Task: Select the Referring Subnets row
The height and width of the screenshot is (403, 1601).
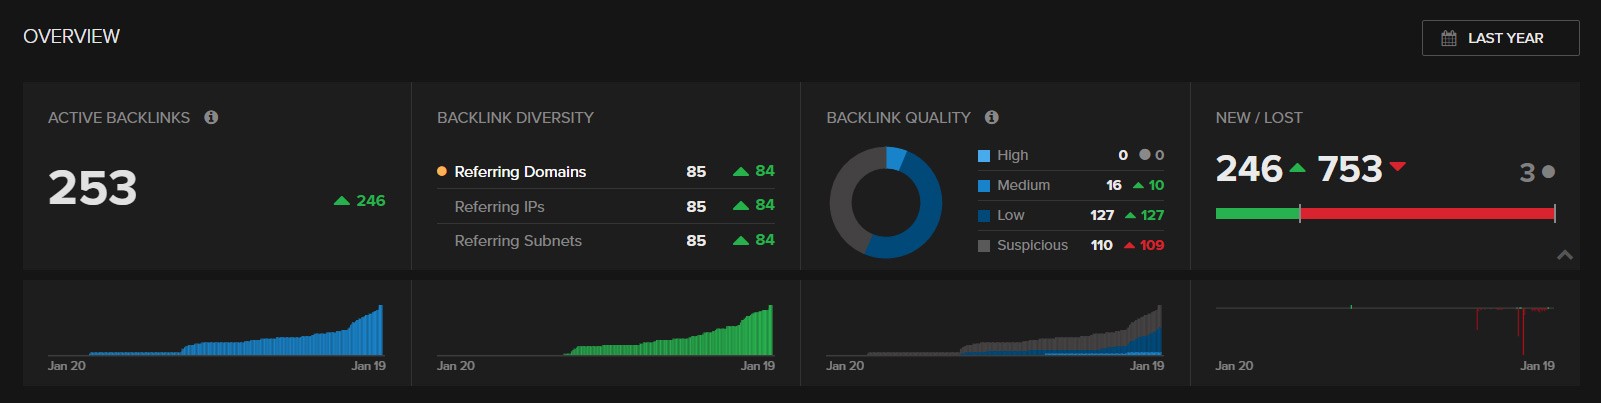Action: [518, 241]
